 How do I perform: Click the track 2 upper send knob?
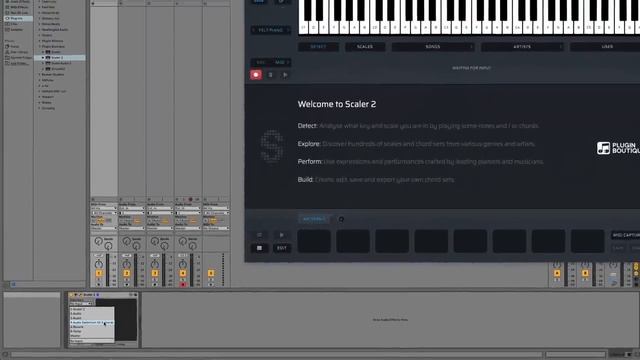pos(127,241)
